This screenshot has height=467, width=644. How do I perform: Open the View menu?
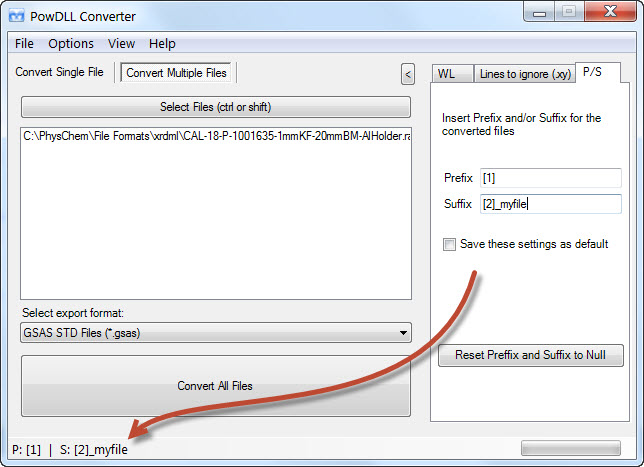point(121,44)
